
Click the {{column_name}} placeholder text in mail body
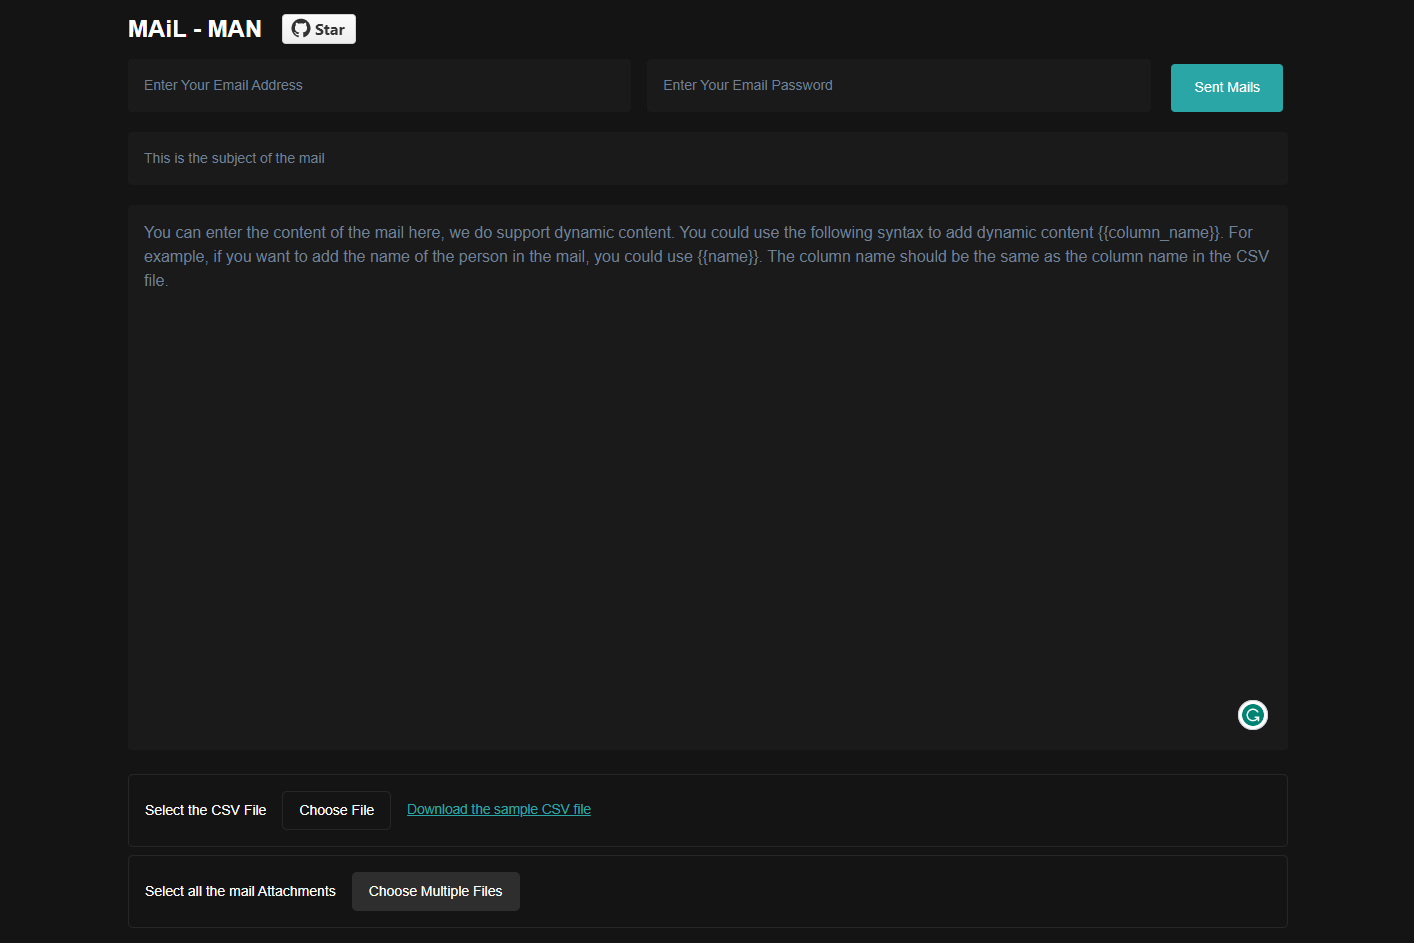point(1159,232)
